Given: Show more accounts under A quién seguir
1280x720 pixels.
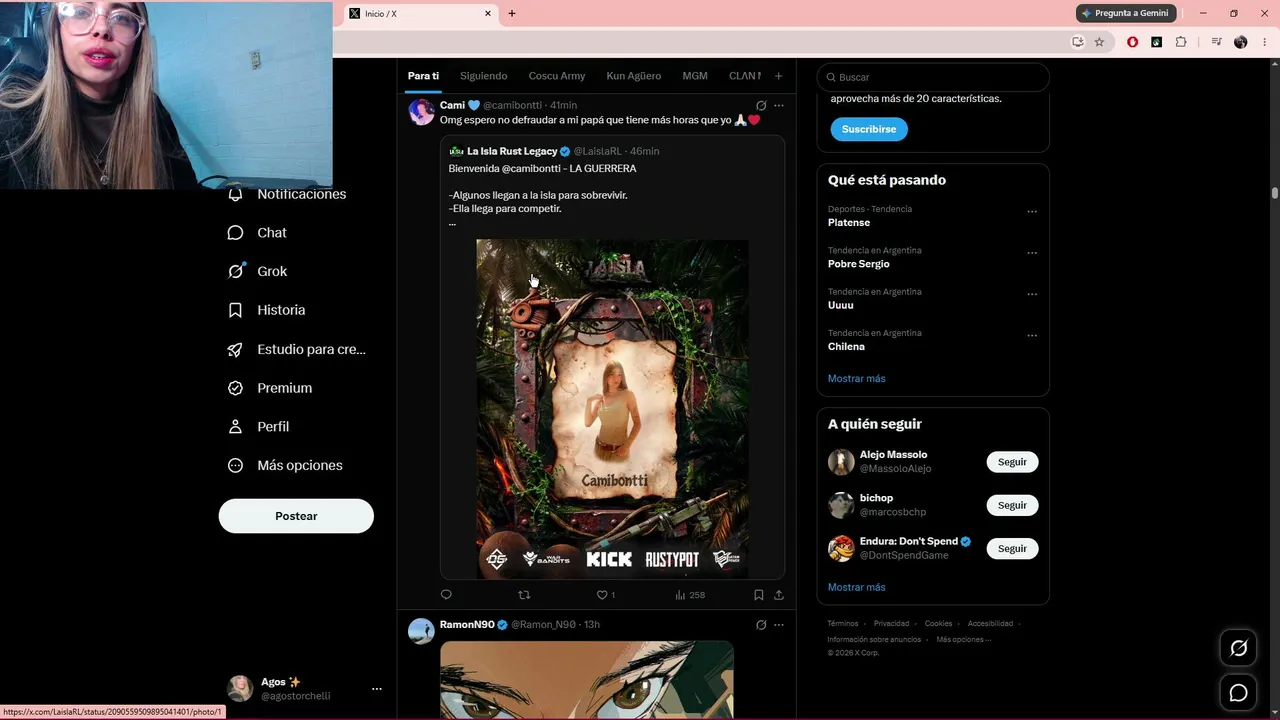Looking at the screenshot, I should point(856,587).
